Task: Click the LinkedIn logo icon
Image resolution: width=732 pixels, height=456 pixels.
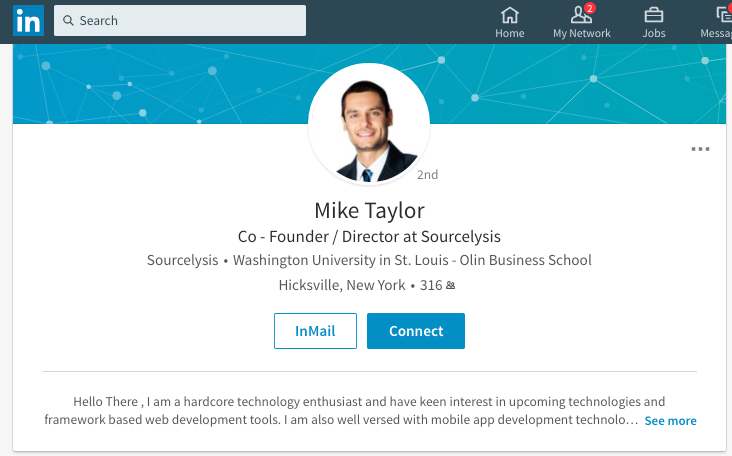Action: [x=28, y=21]
